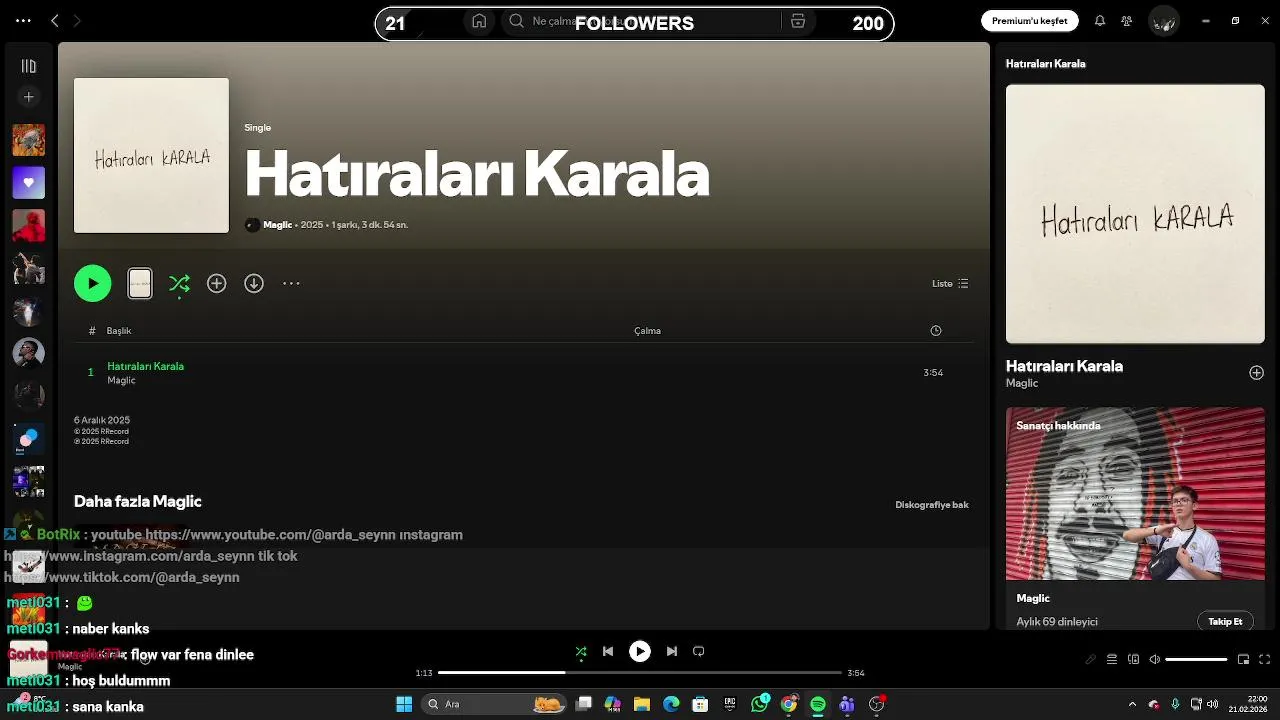Pause or play in the bottom player
Screen dimensions: 1280x720
pyautogui.click(x=640, y=651)
